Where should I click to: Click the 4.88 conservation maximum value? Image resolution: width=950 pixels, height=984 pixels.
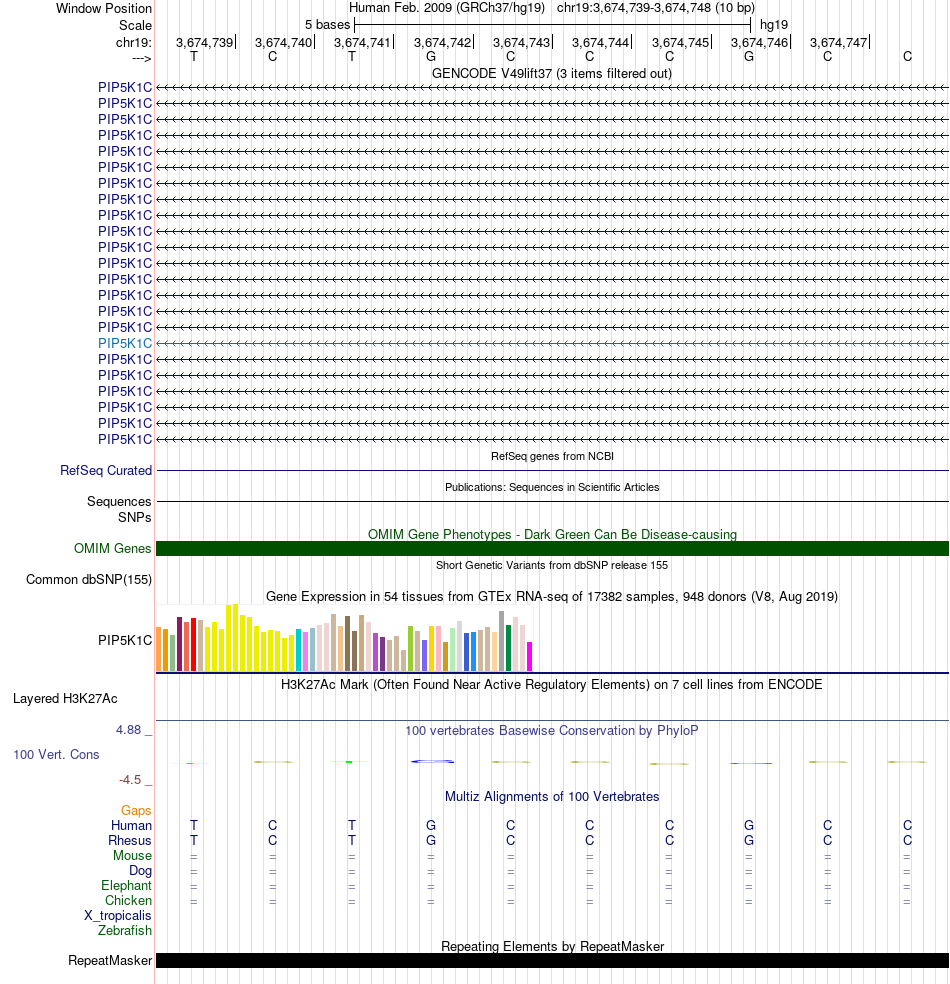[129, 730]
